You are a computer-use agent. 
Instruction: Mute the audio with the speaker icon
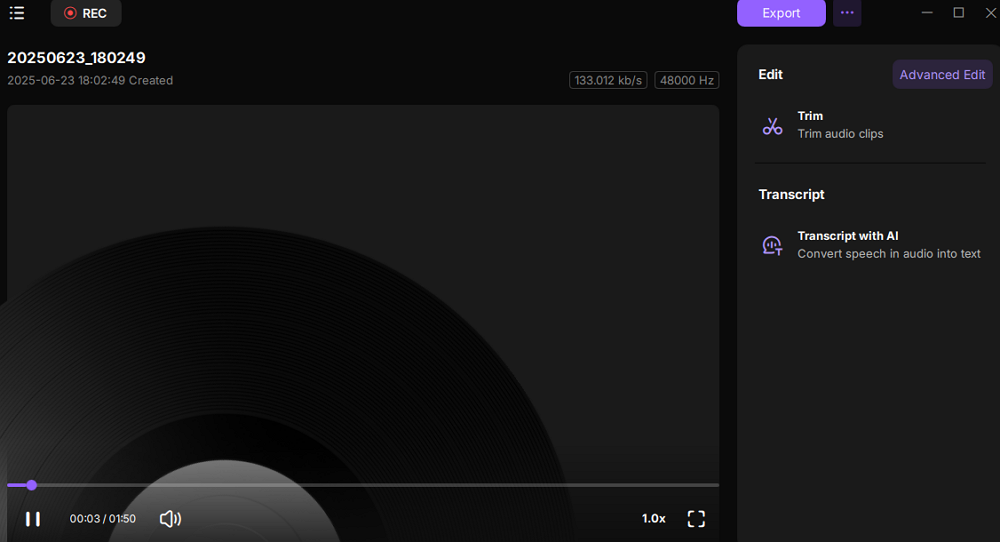(170, 519)
